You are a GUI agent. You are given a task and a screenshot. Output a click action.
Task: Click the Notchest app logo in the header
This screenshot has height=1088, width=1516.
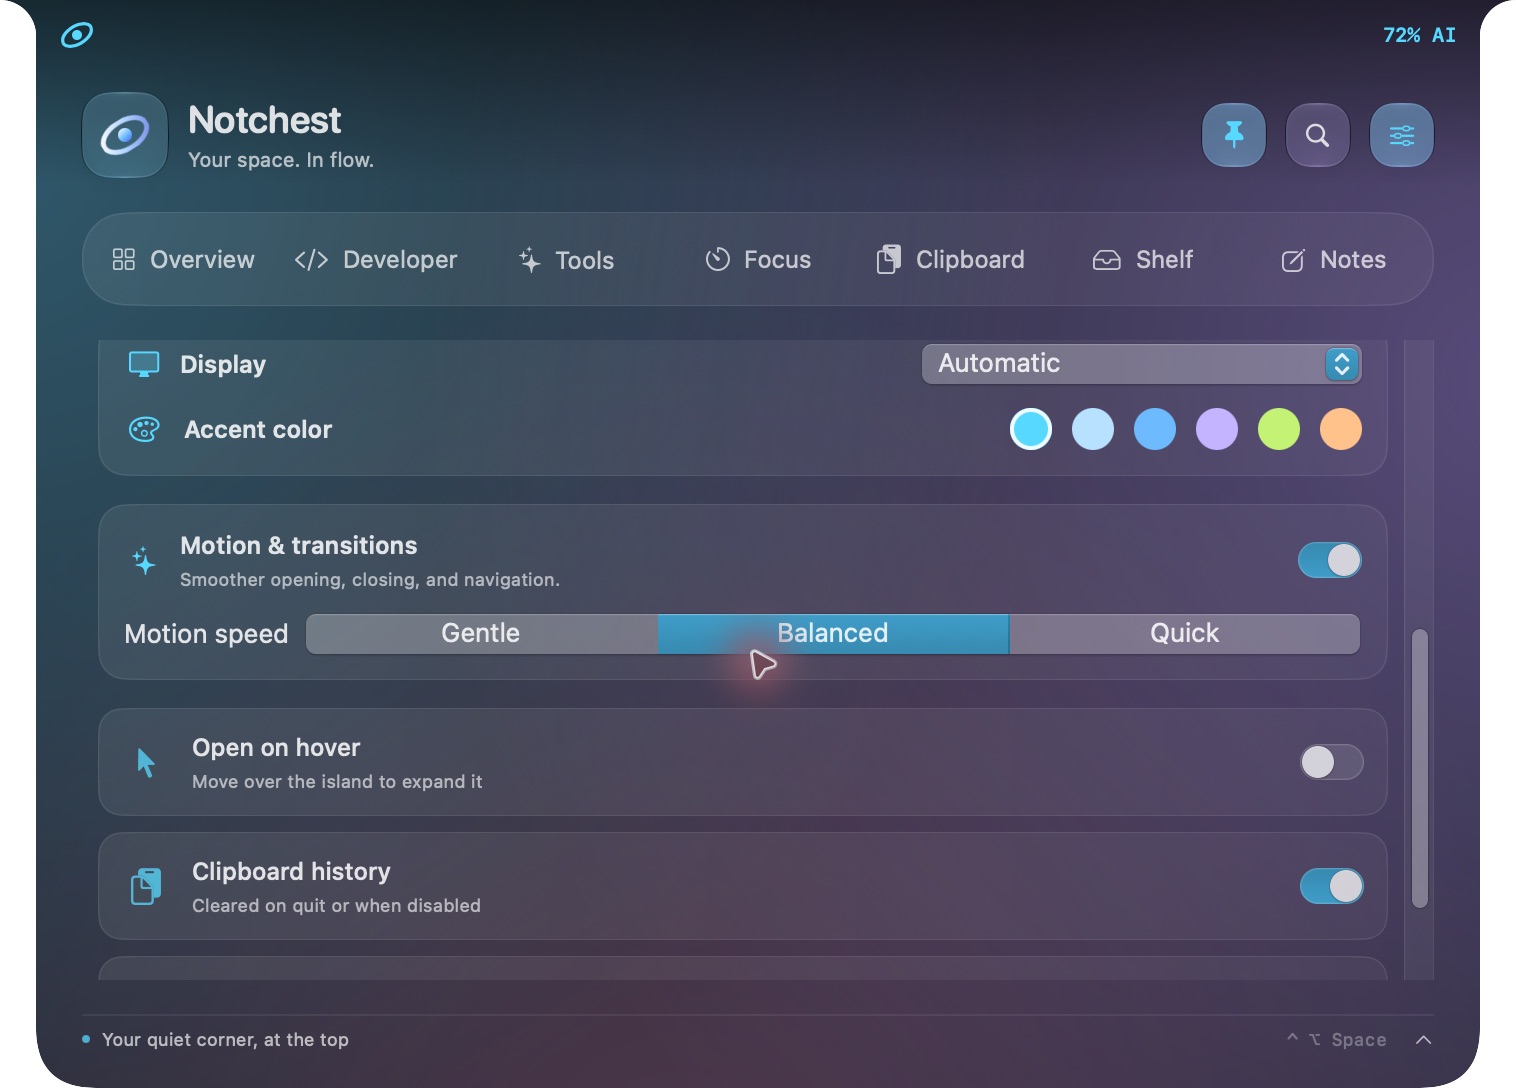click(x=125, y=135)
